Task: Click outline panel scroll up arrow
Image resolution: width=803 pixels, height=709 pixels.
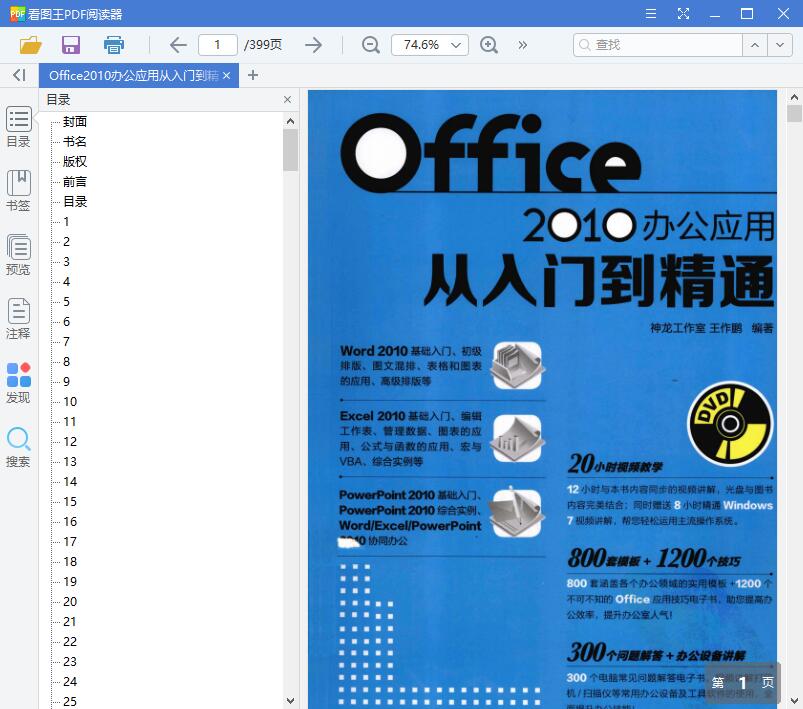Action: (290, 121)
